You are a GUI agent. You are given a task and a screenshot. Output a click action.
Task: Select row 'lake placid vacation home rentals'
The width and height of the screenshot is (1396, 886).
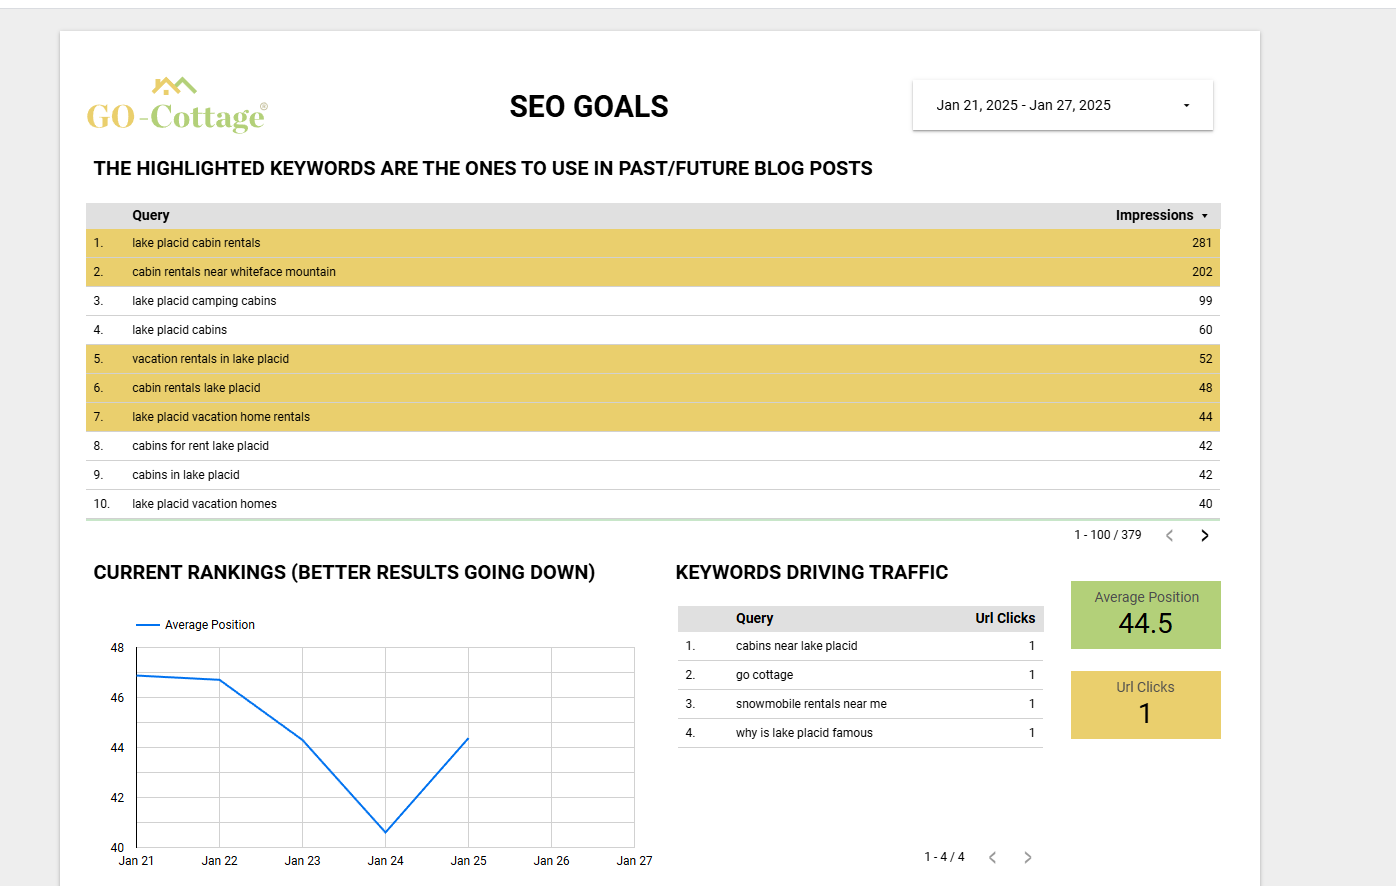coord(653,417)
